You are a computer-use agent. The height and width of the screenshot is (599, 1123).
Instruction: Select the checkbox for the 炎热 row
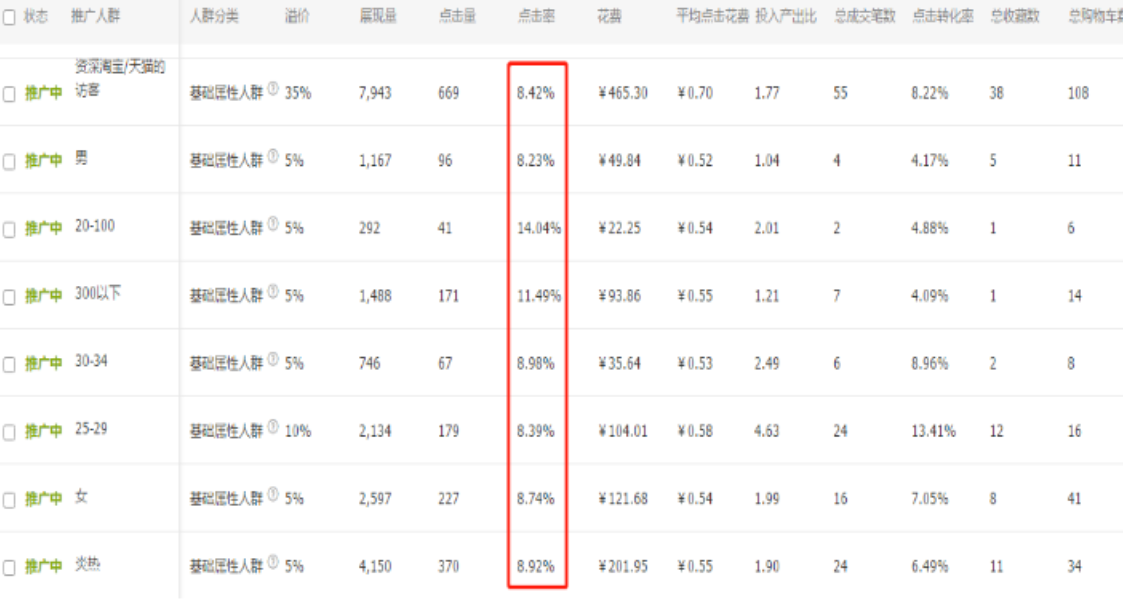tap(9, 568)
